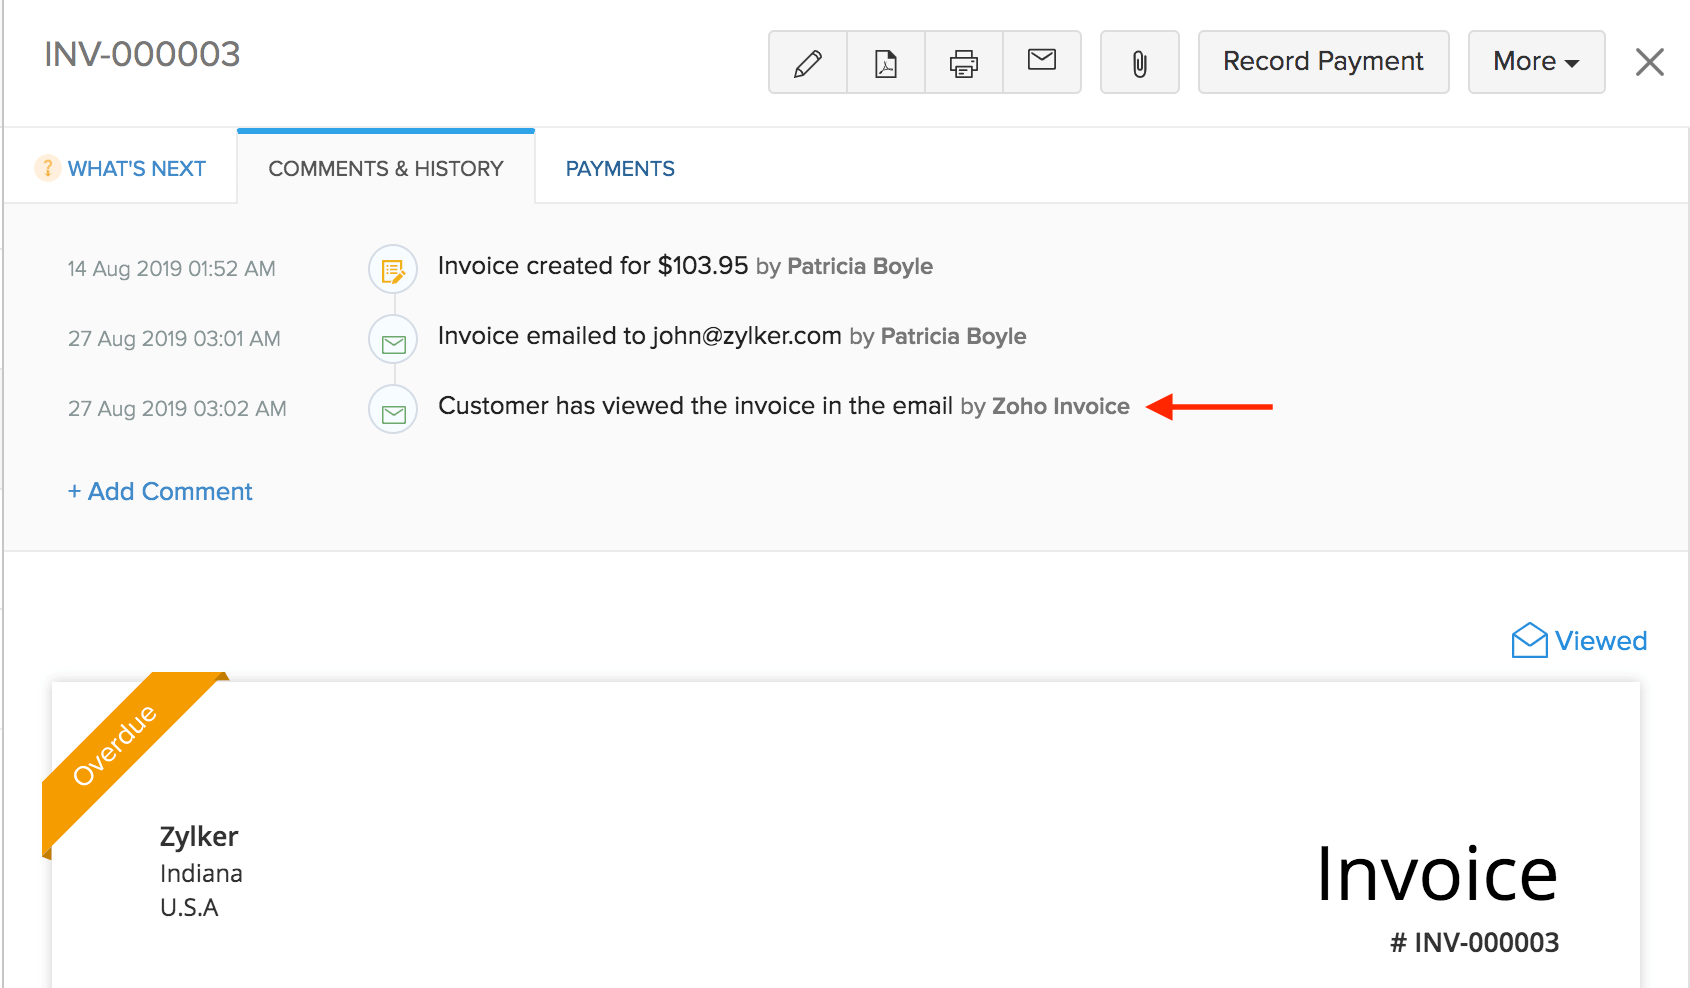
Task: Open the More dropdown
Action: click(x=1536, y=61)
